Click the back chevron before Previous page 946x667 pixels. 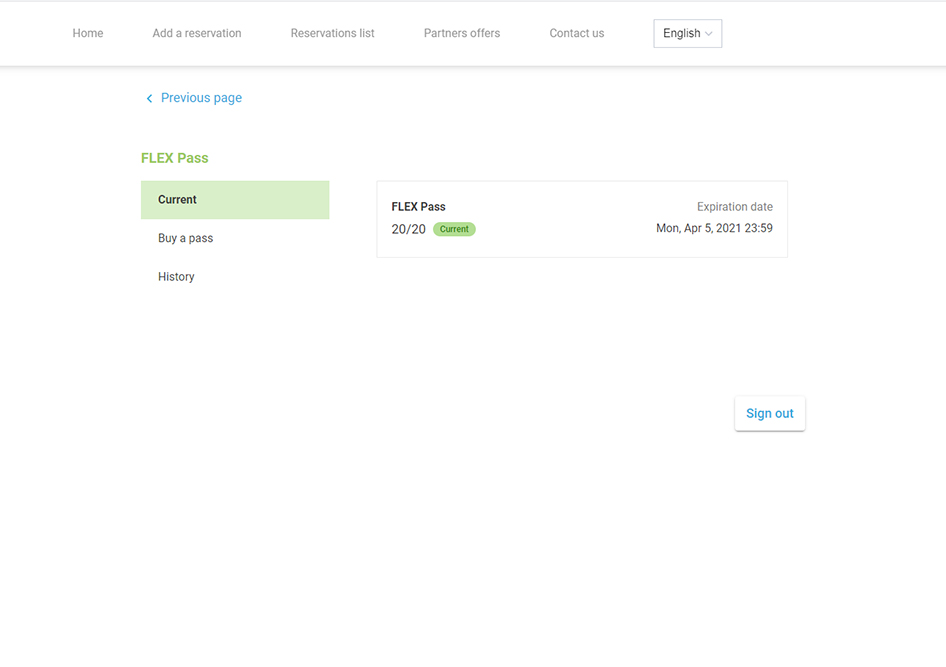[x=150, y=98]
